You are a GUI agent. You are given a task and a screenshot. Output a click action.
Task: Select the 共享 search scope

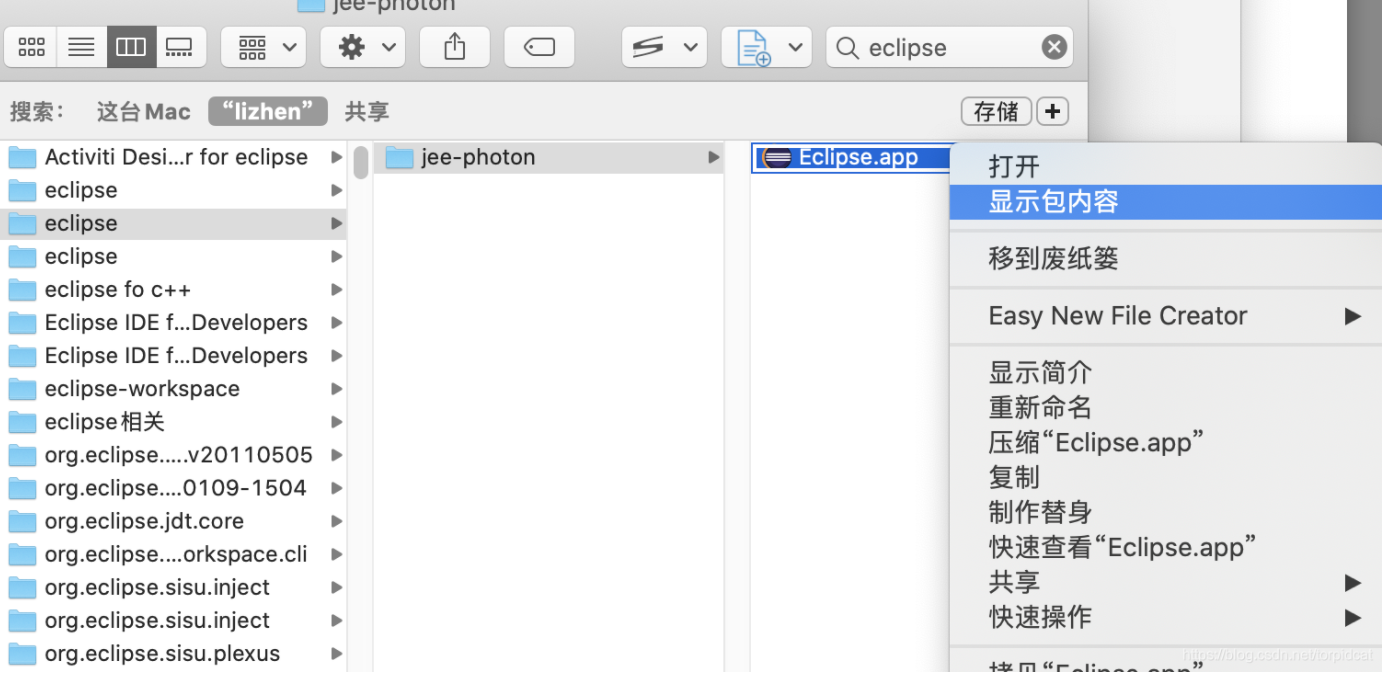(367, 111)
